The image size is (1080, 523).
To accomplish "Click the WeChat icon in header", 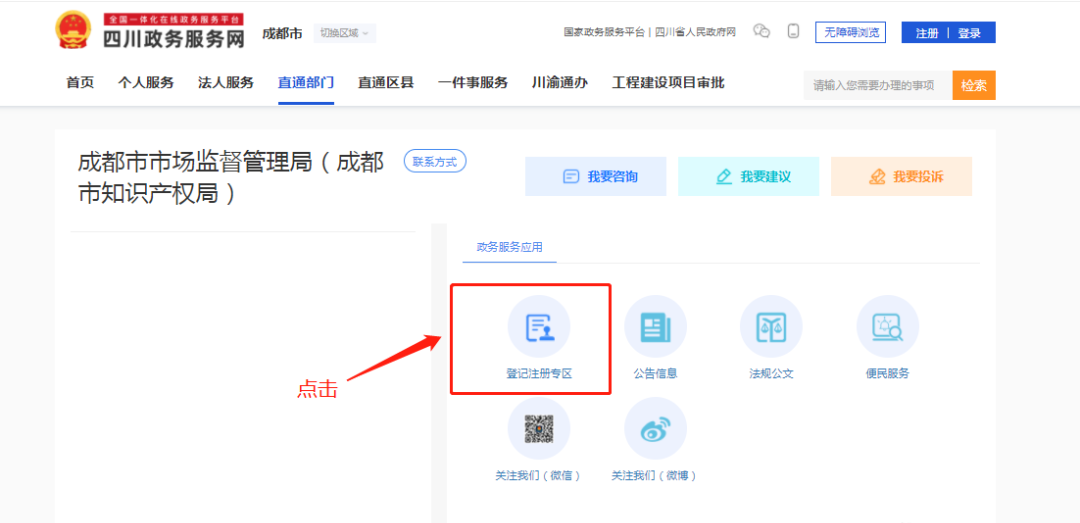I will click(761, 31).
